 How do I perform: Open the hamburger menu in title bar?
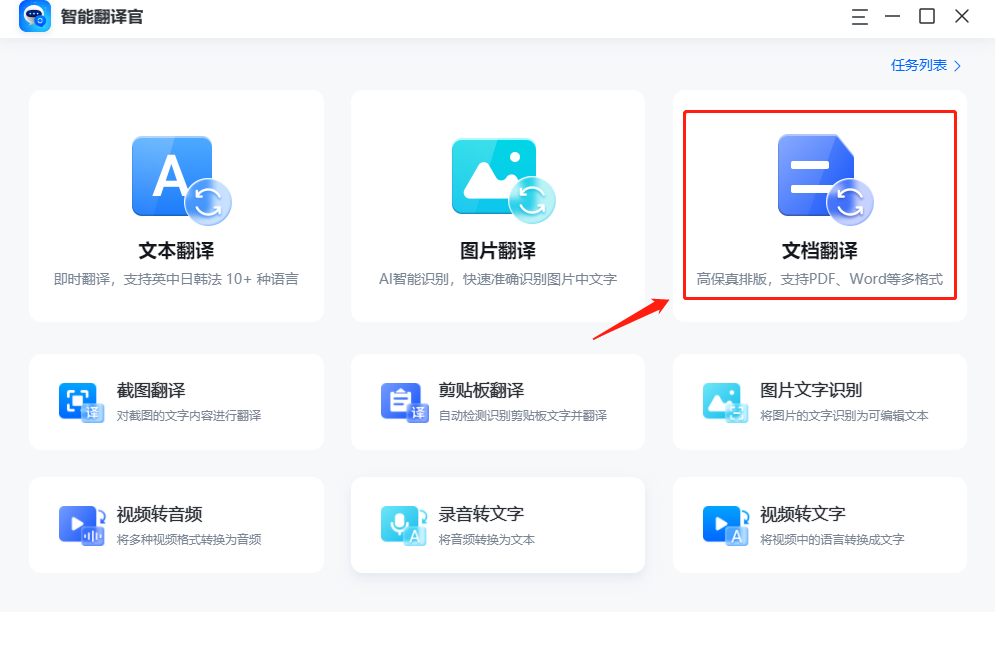point(859,17)
